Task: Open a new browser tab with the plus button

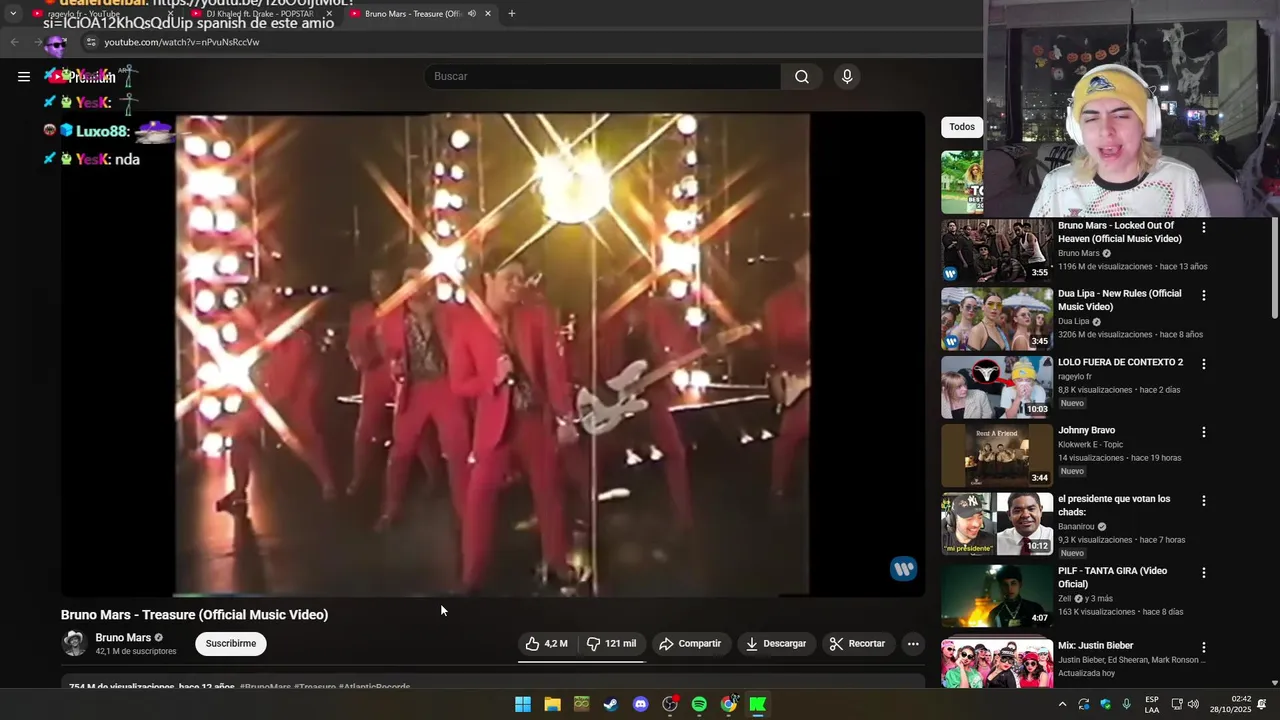Action: tap(511, 14)
